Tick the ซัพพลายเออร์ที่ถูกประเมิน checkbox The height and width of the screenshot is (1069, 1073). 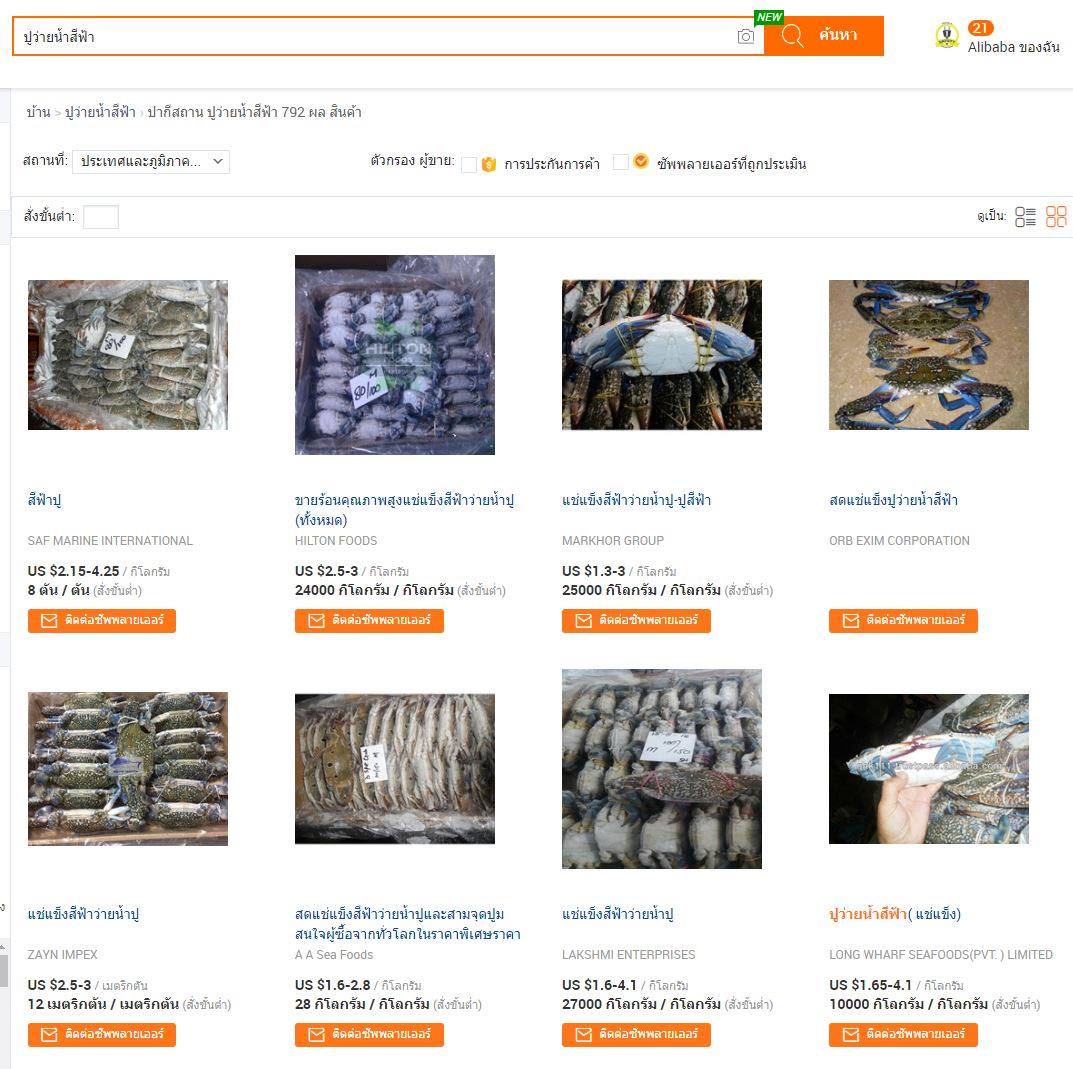tap(621, 162)
